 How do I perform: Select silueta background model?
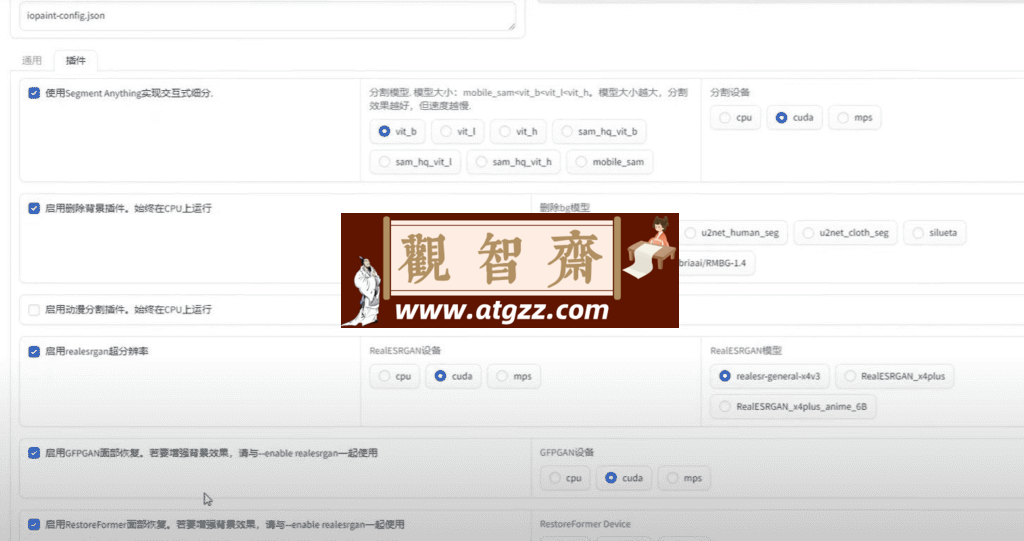935,233
